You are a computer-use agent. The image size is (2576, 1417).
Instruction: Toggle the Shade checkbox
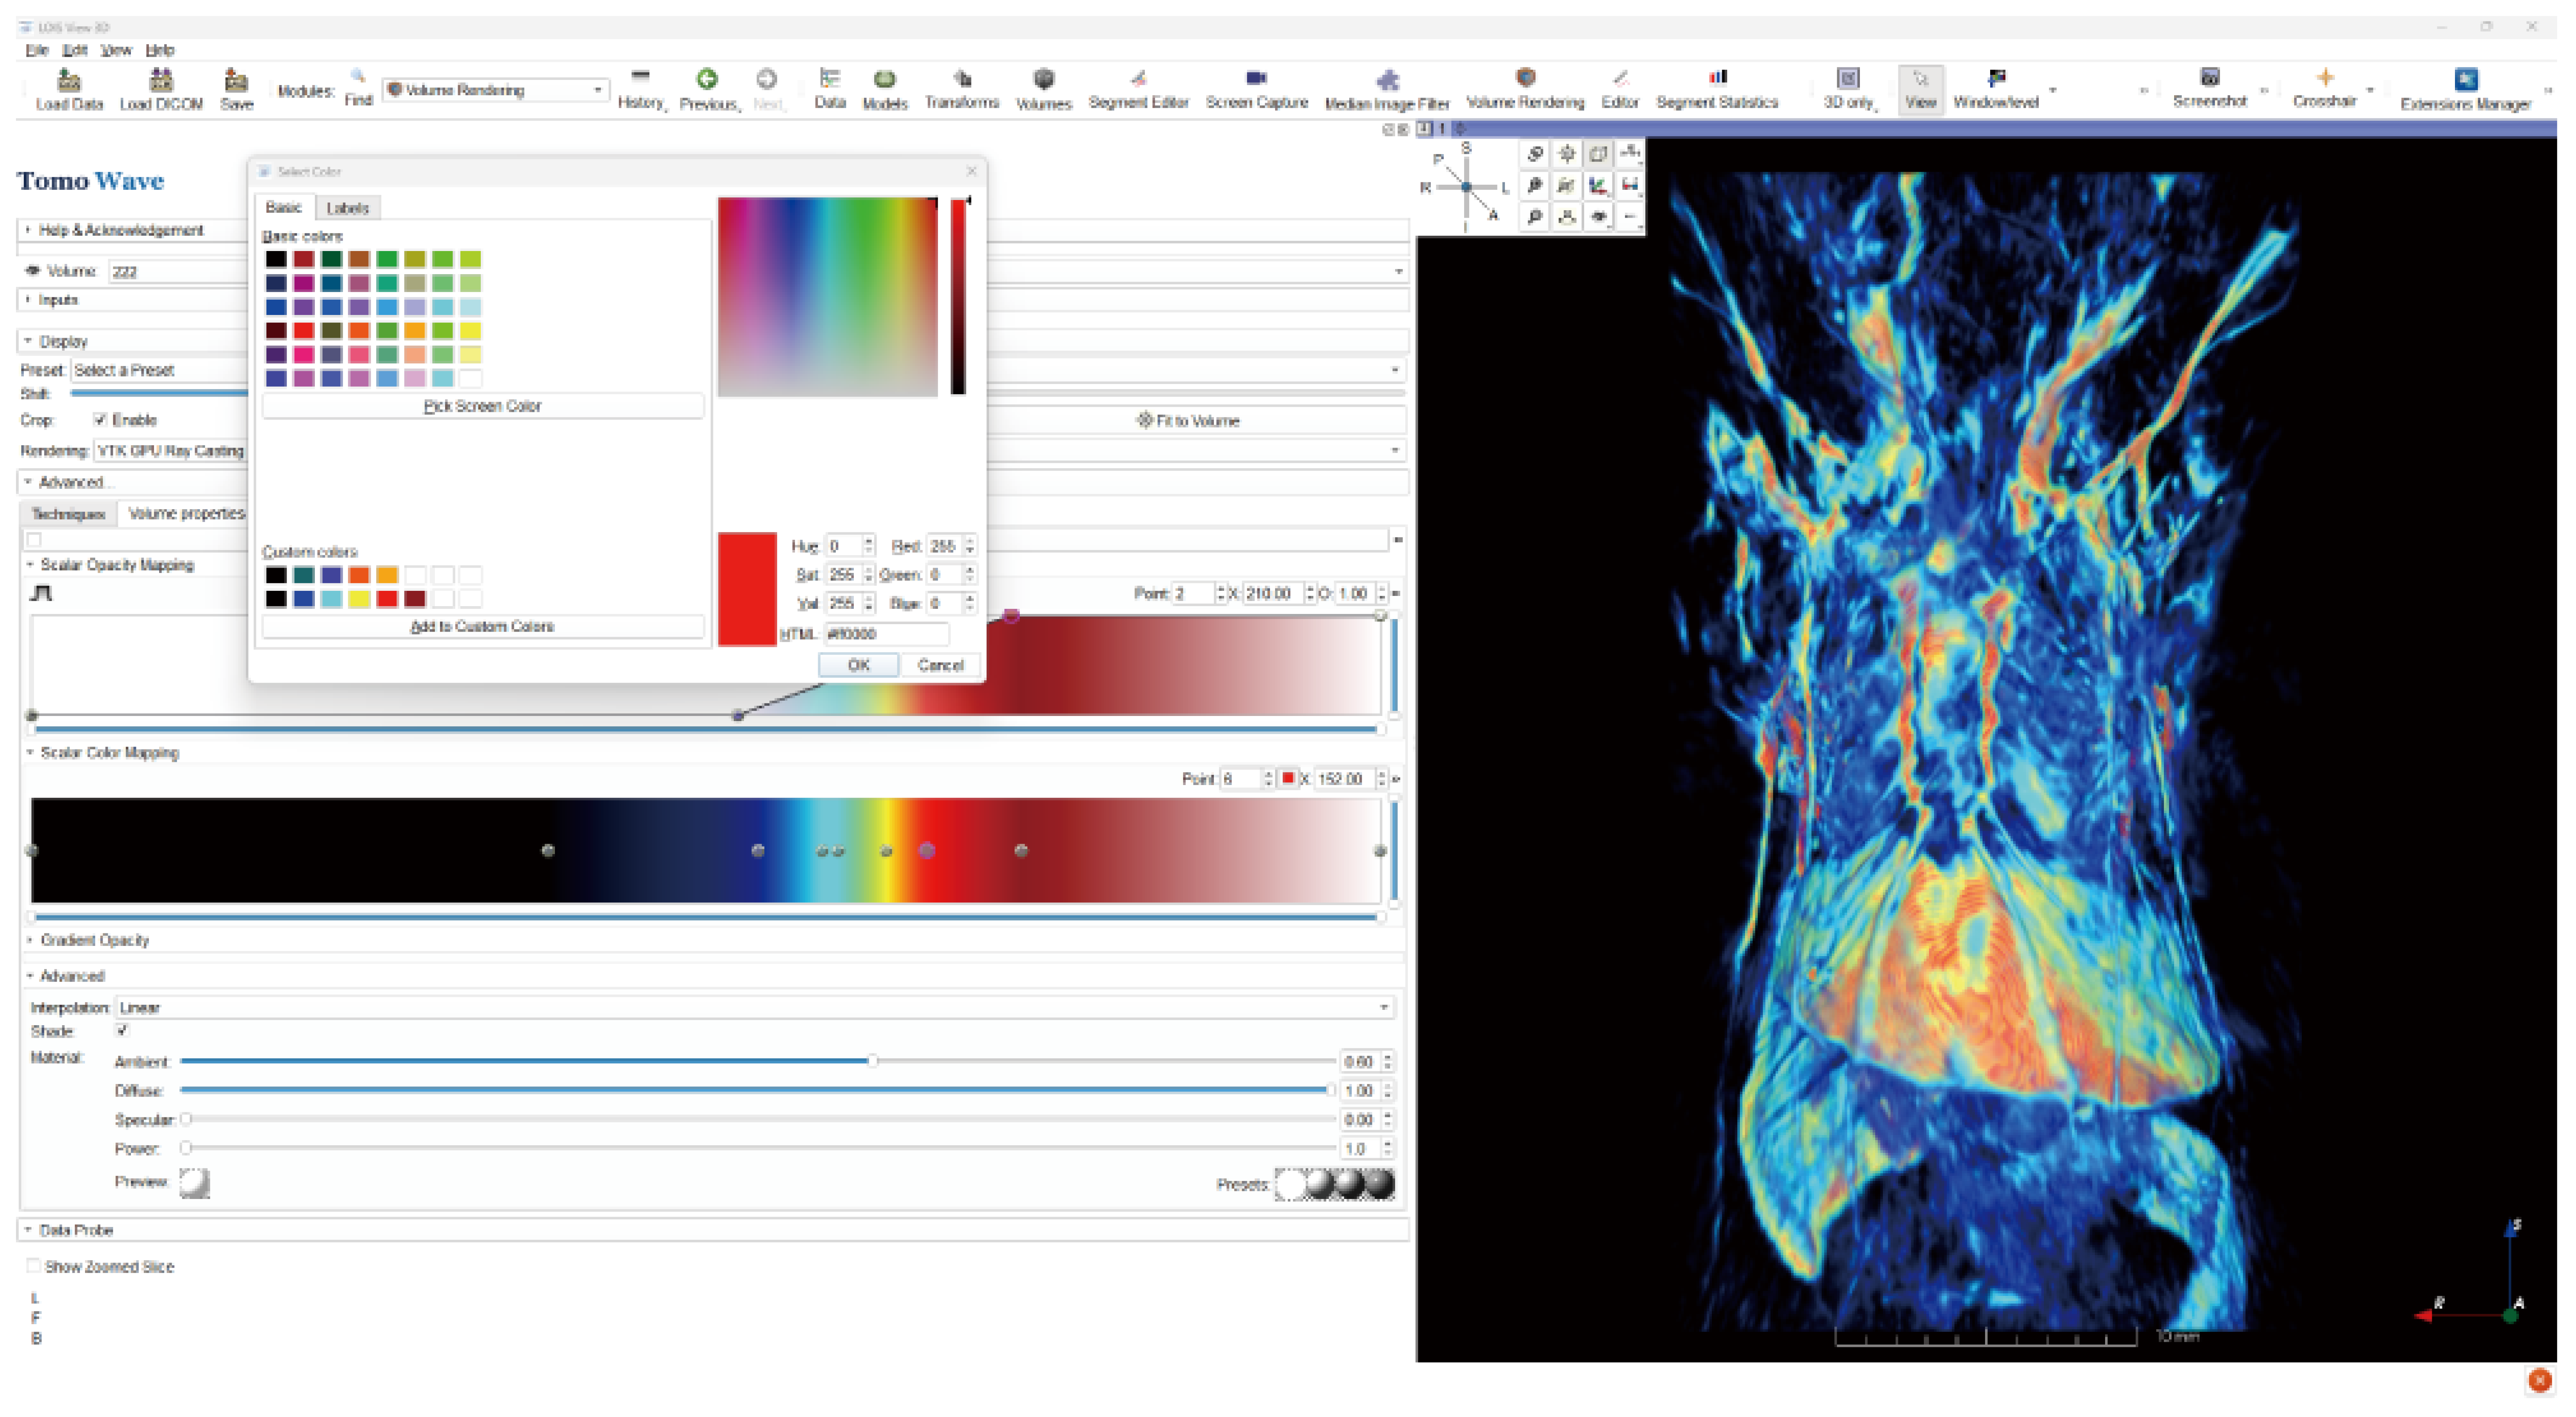(122, 1030)
